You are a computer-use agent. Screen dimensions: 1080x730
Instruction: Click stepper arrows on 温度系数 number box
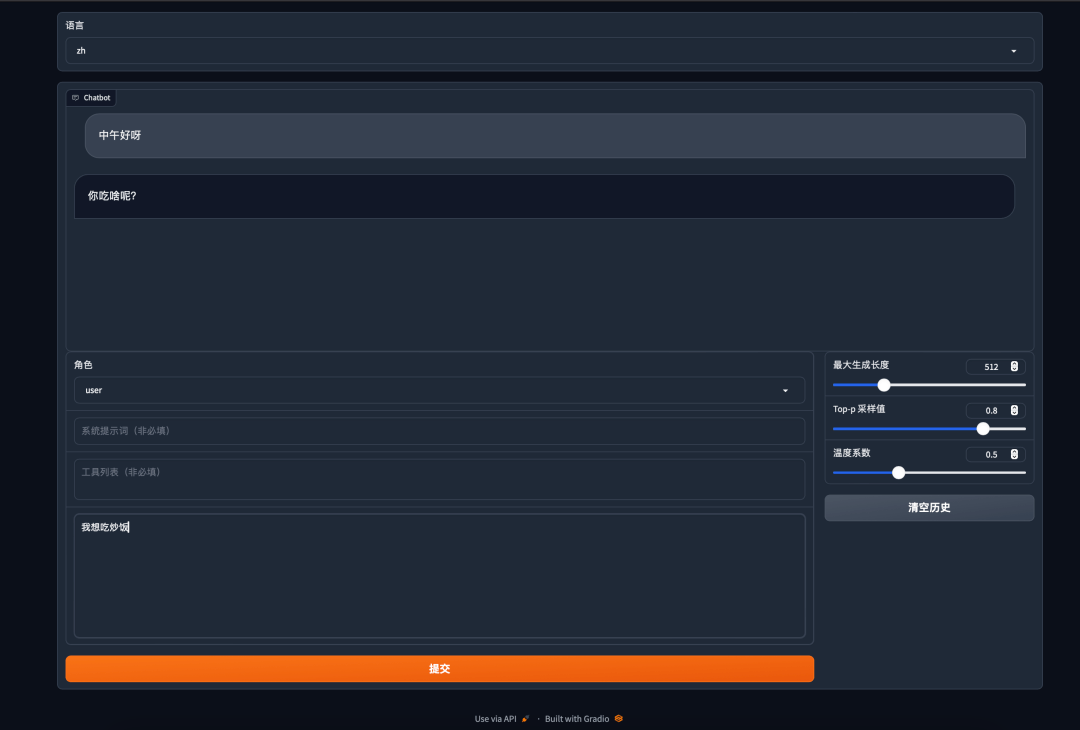click(x=1014, y=454)
